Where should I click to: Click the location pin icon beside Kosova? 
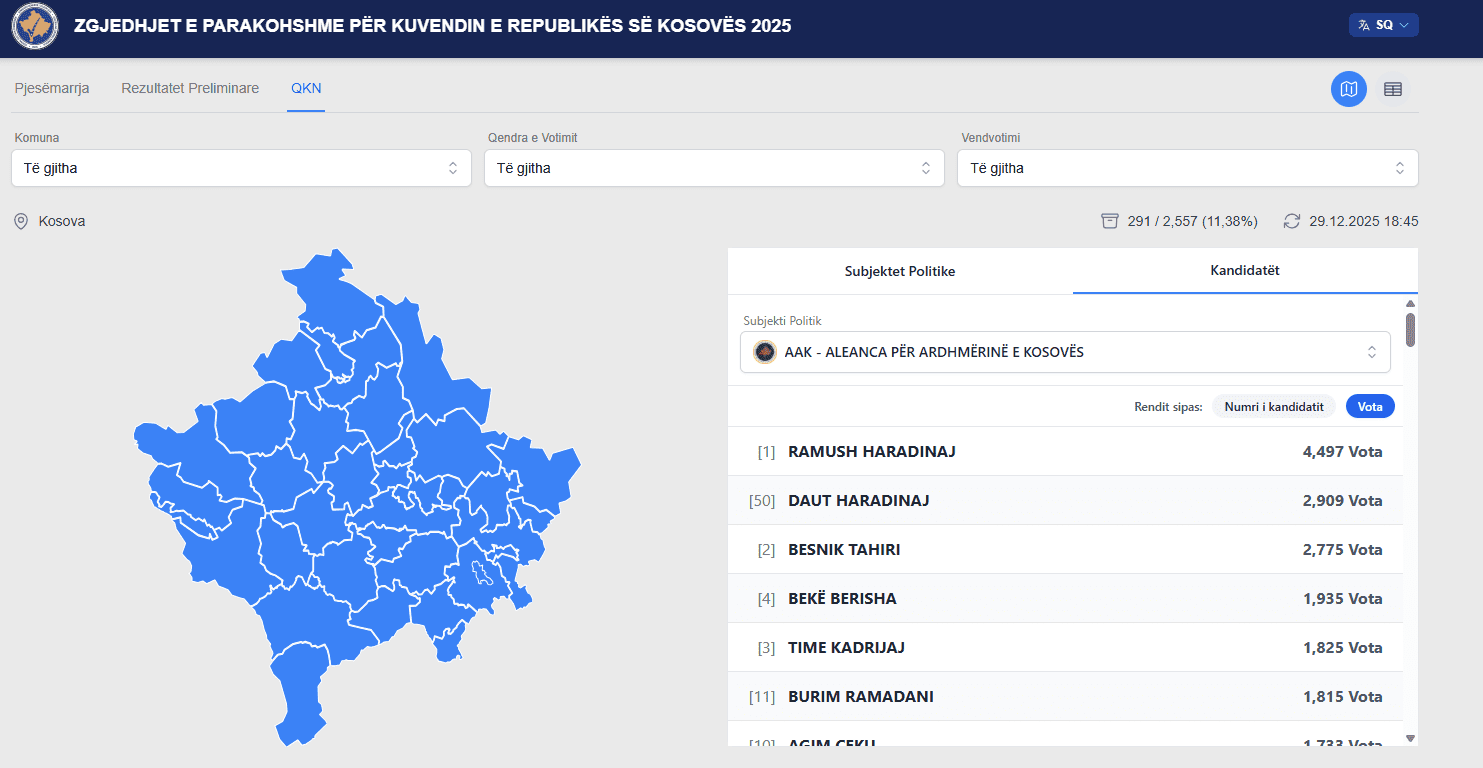[21, 221]
